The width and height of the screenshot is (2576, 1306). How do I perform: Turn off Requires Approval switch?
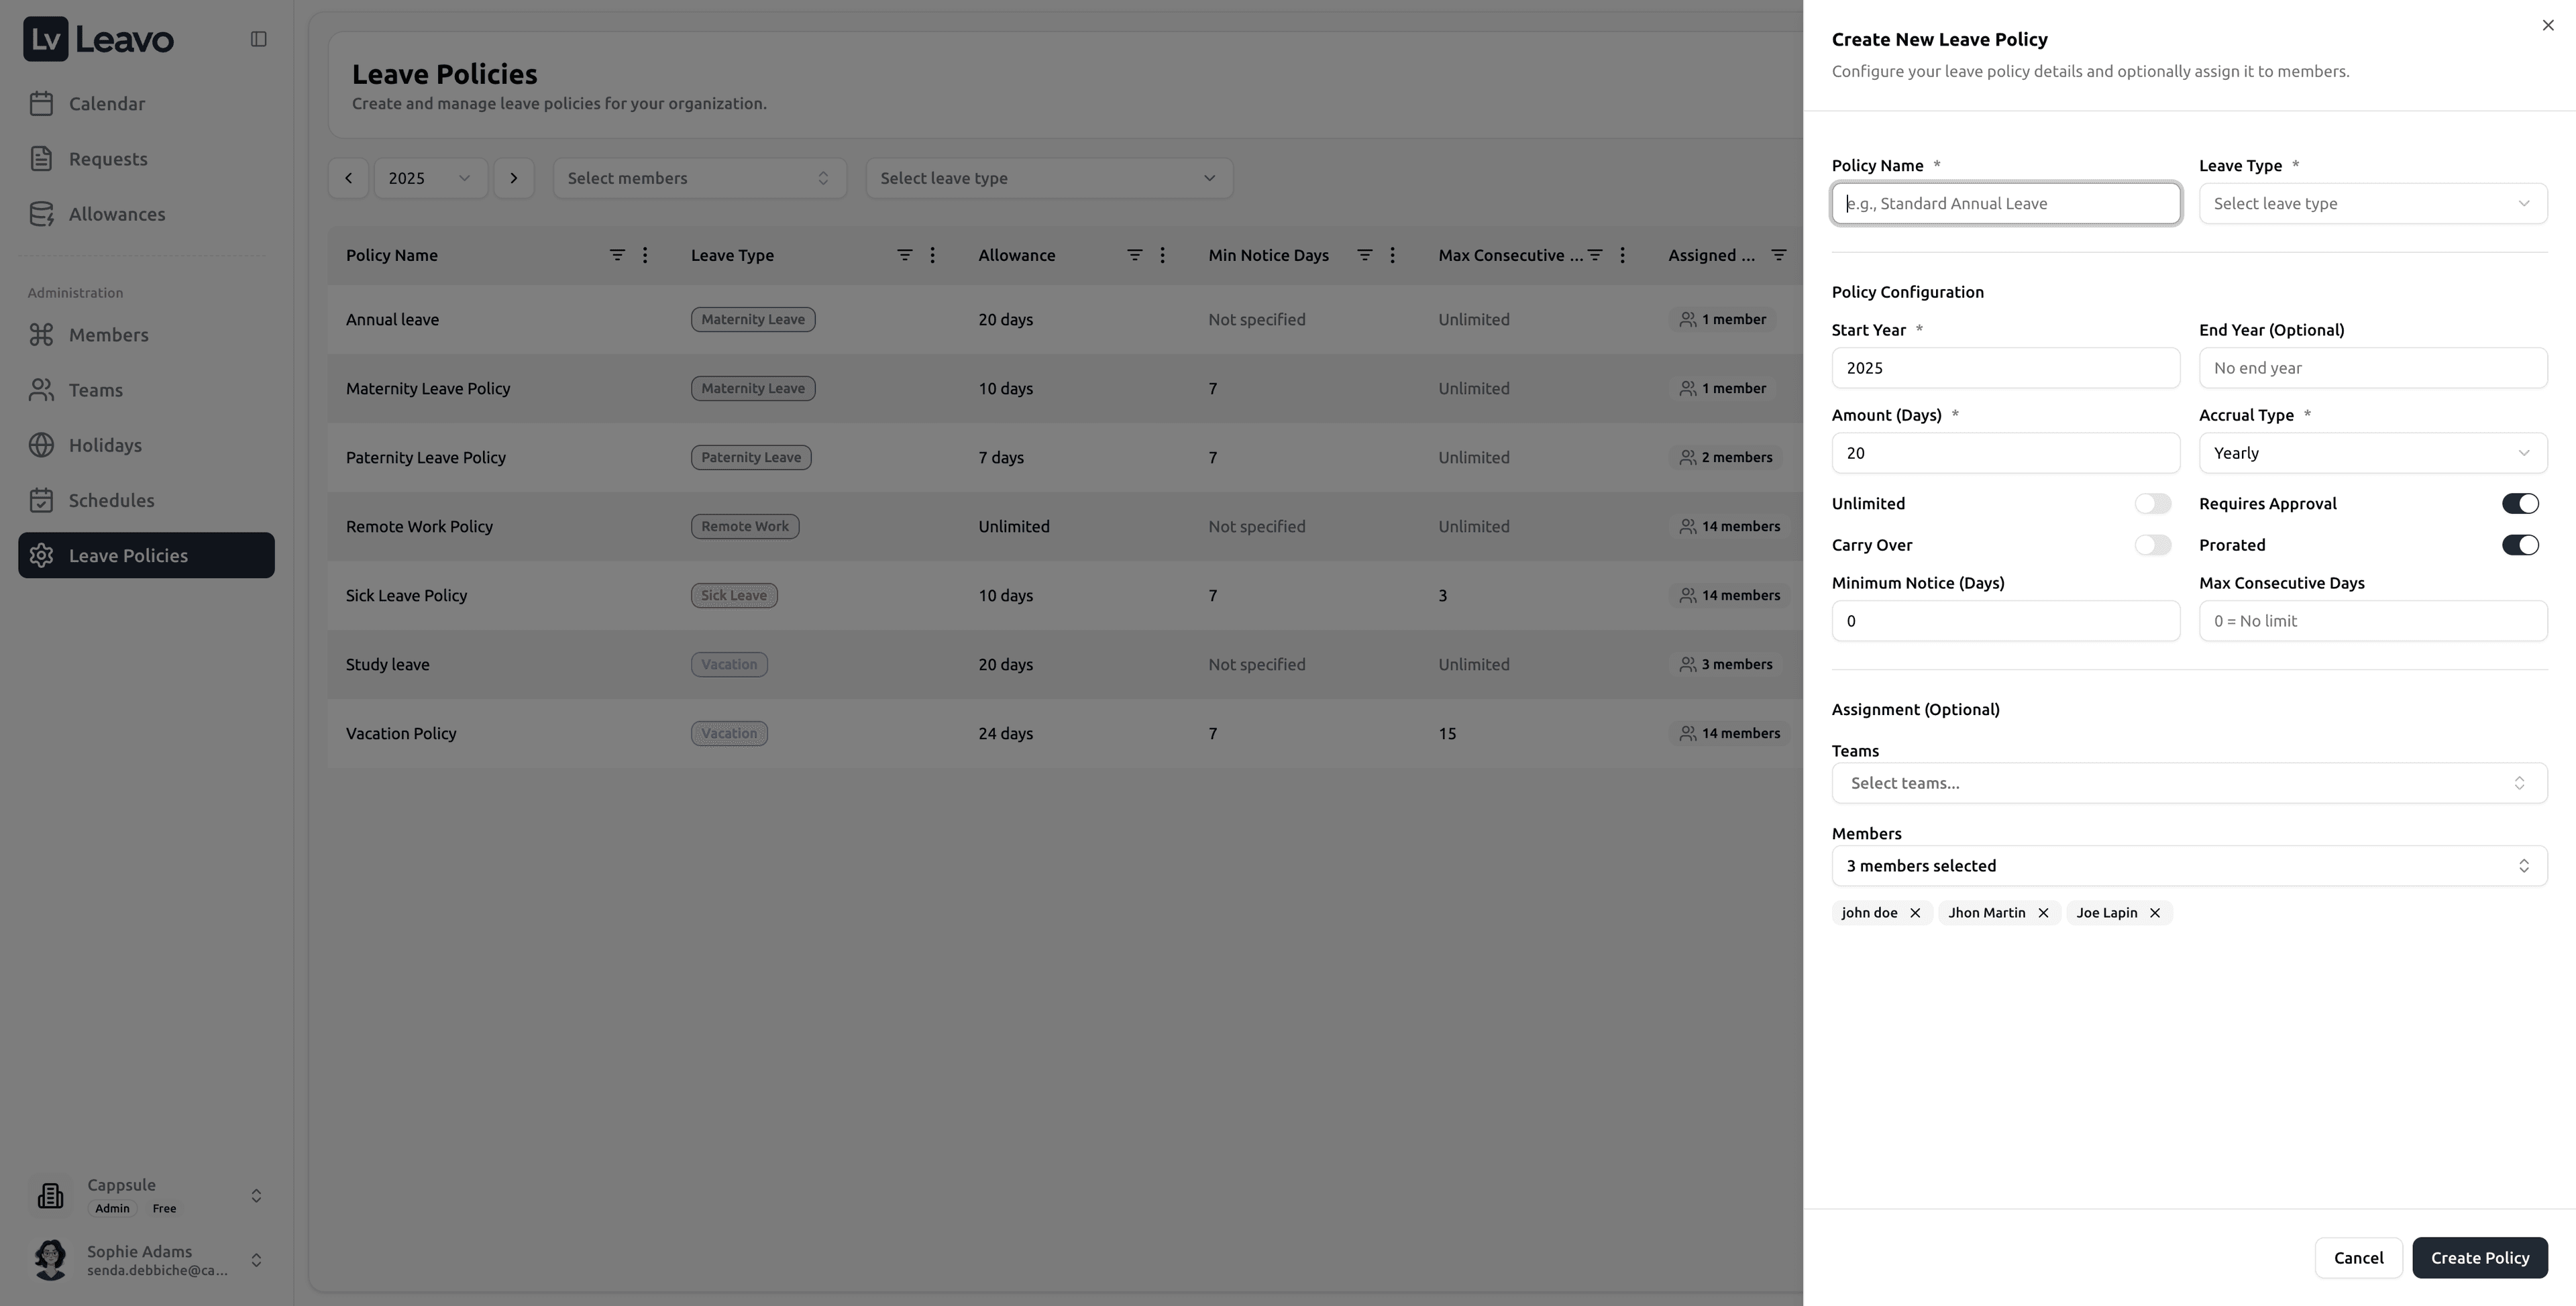point(2519,504)
